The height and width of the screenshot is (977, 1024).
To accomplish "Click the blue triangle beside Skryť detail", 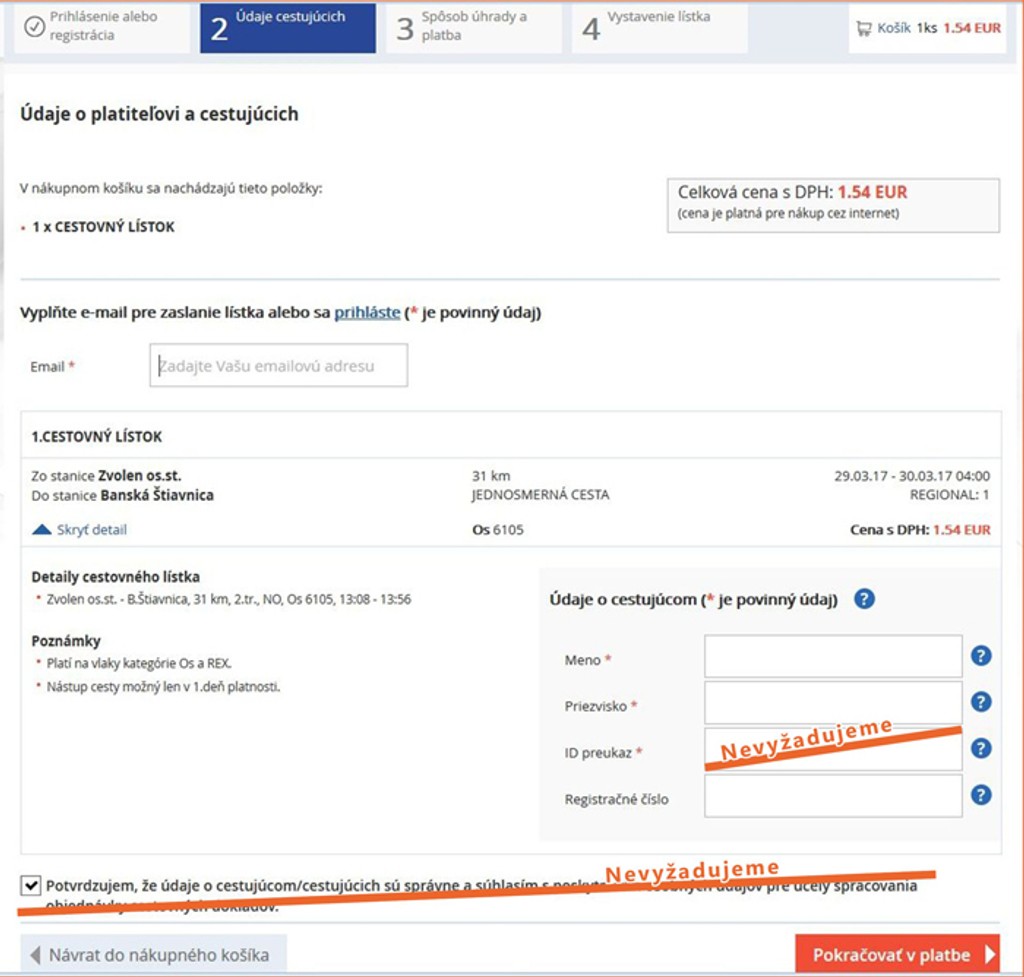I will pos(42,530).
